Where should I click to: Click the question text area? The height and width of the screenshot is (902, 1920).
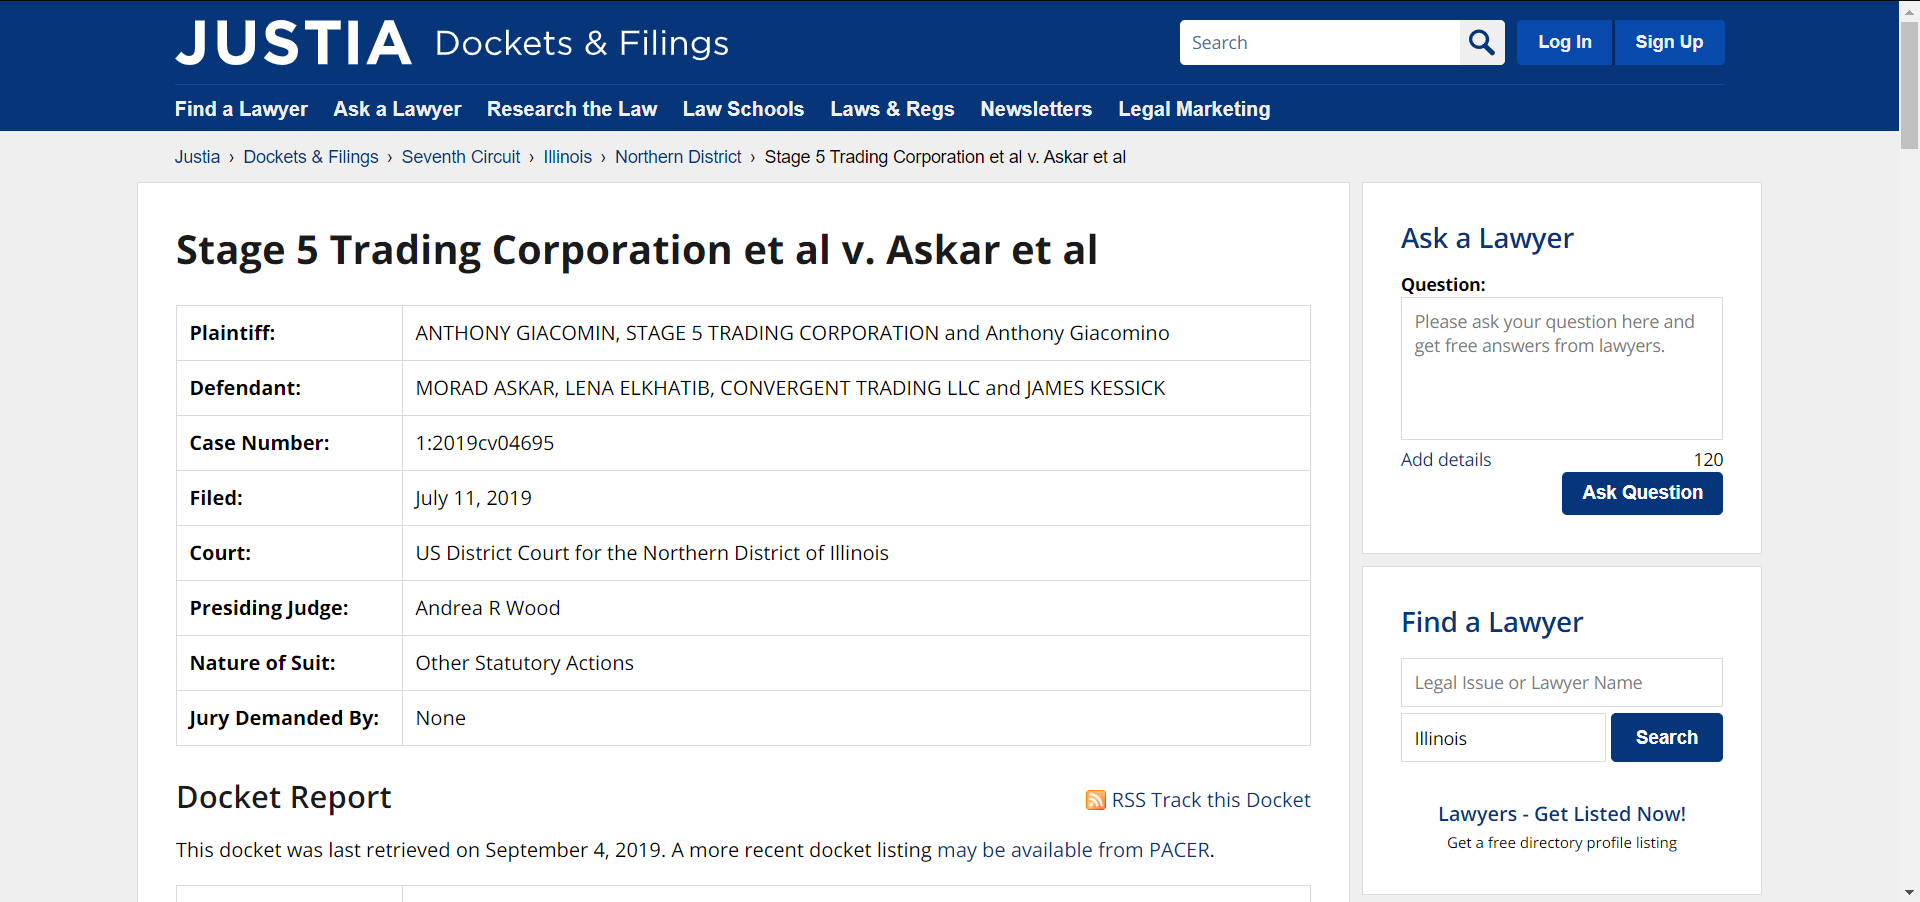pyautogui.click(x=1562, y=368)
